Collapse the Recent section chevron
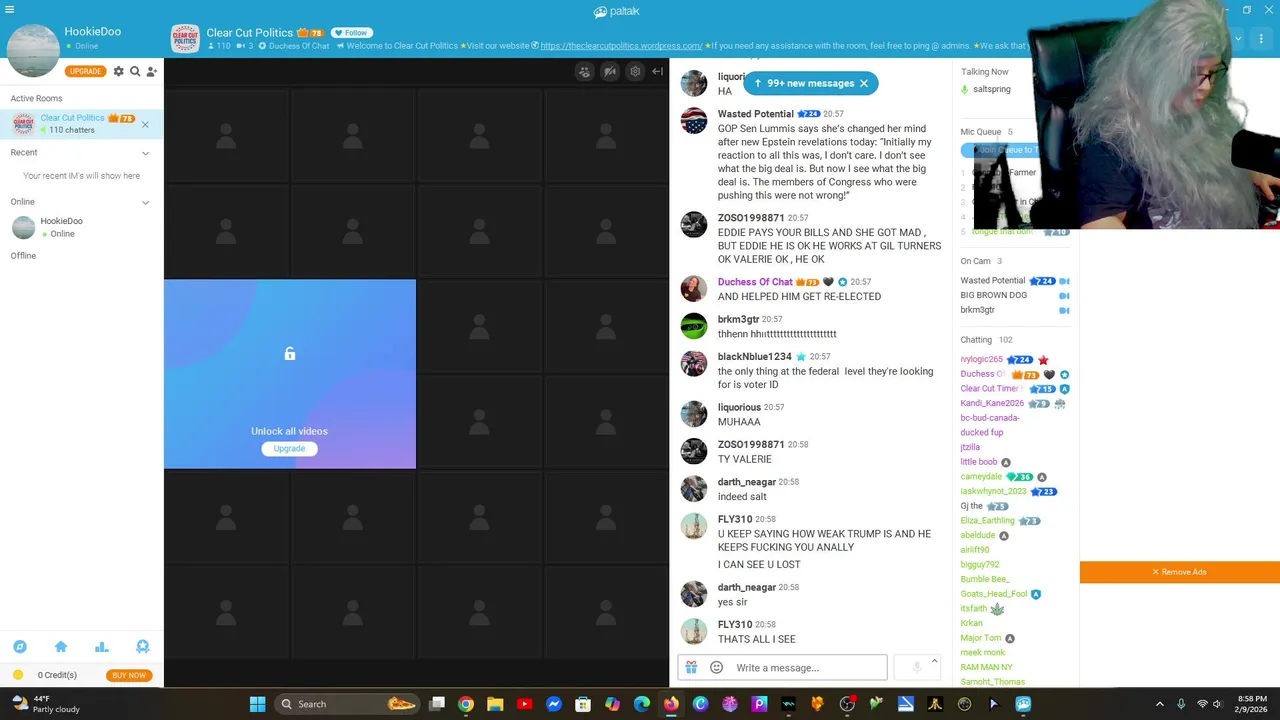This screenshot has width=1280, height=720. click(x=145, y=153)
